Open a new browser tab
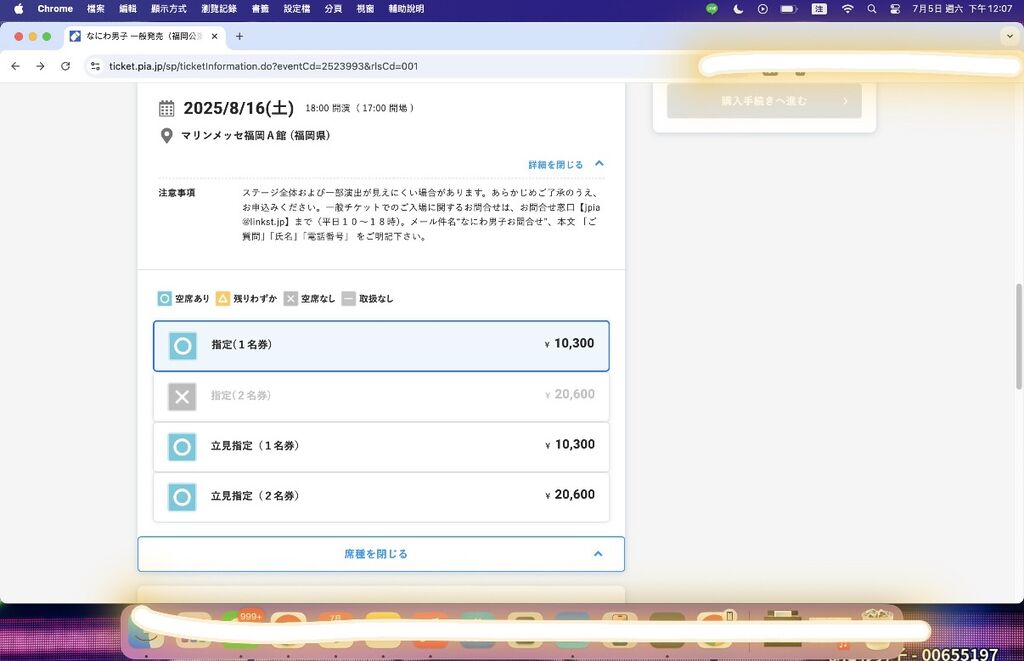Screen dimensions: 1024x661 coord(240,36)
